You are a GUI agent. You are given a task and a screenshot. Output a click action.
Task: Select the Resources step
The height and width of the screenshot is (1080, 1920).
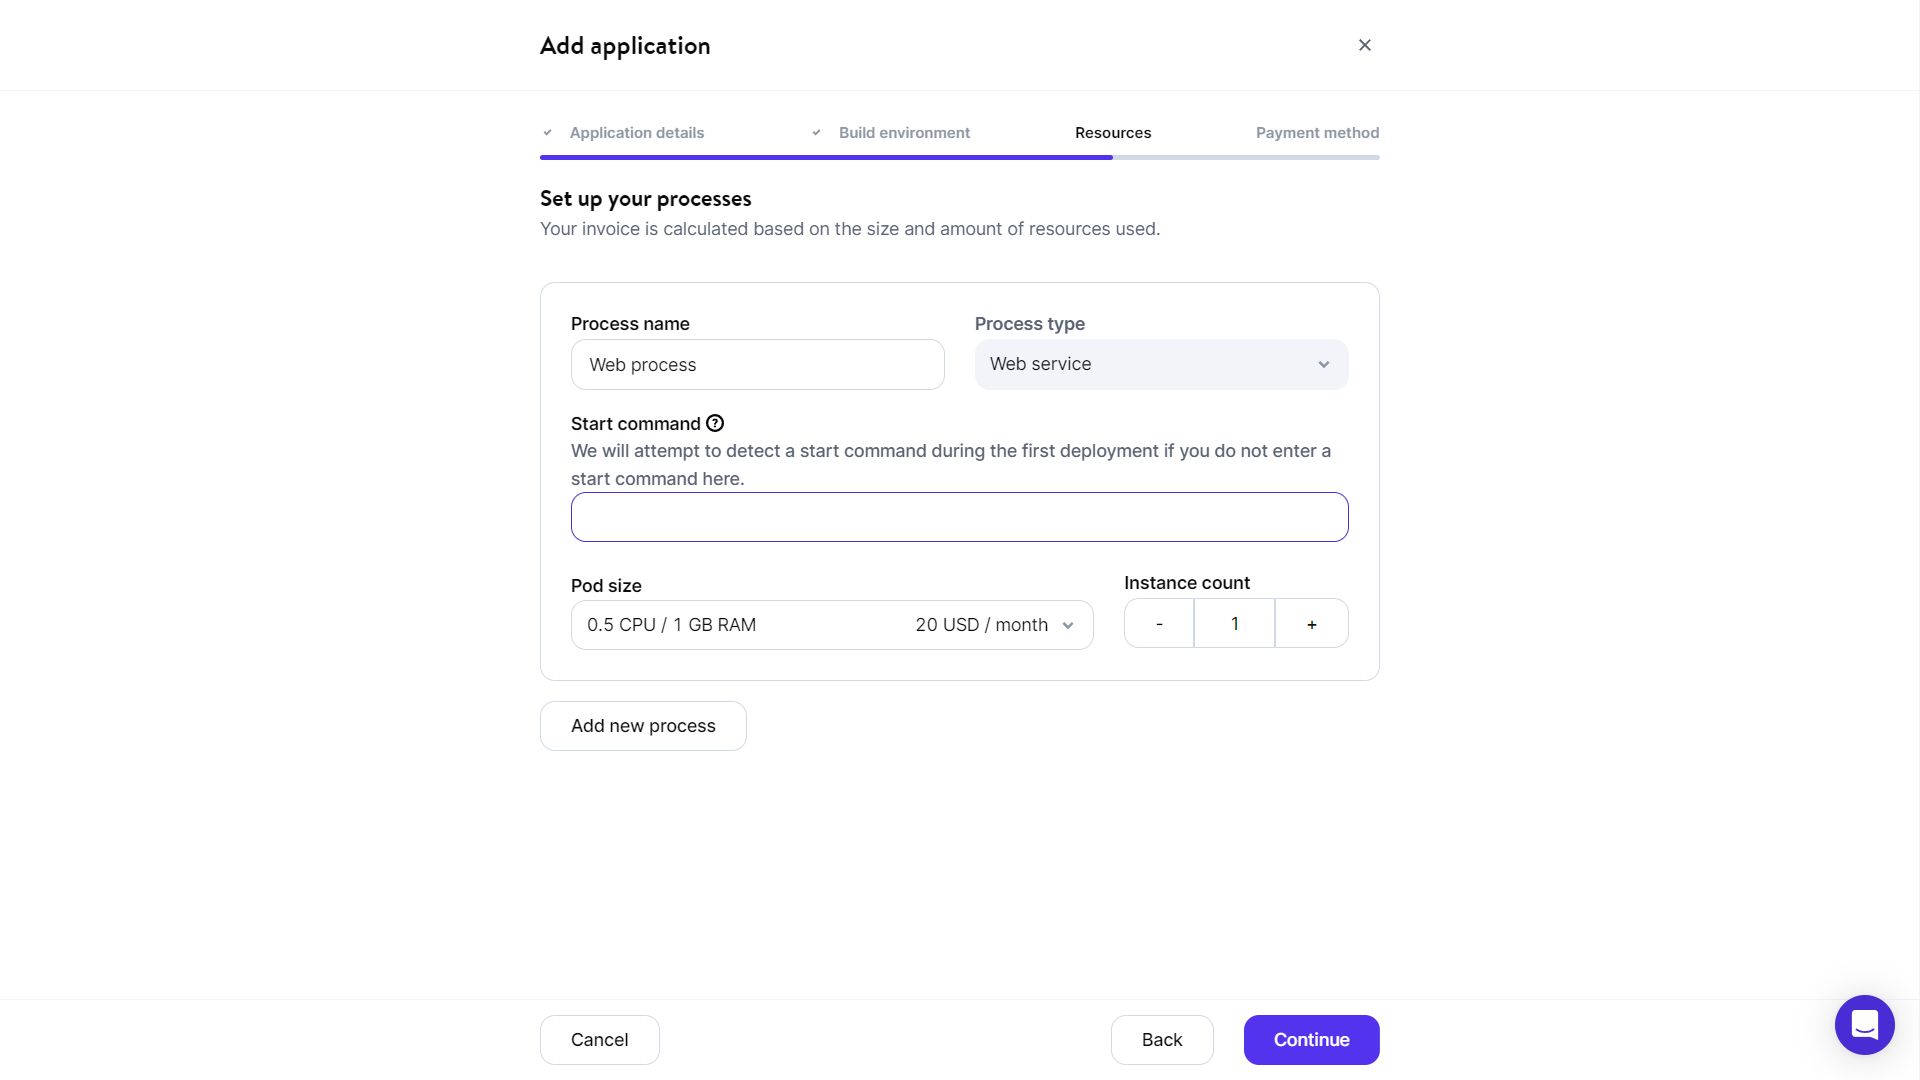tap(1113, 133)
